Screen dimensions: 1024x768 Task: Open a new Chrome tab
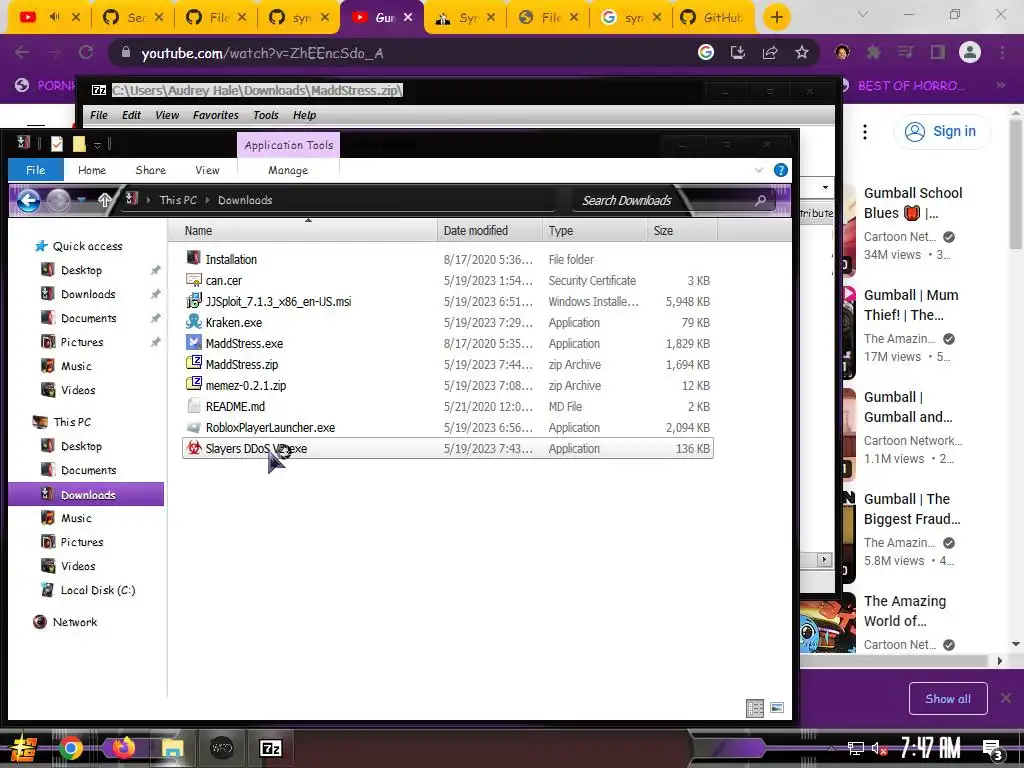(x=776, y=17)
